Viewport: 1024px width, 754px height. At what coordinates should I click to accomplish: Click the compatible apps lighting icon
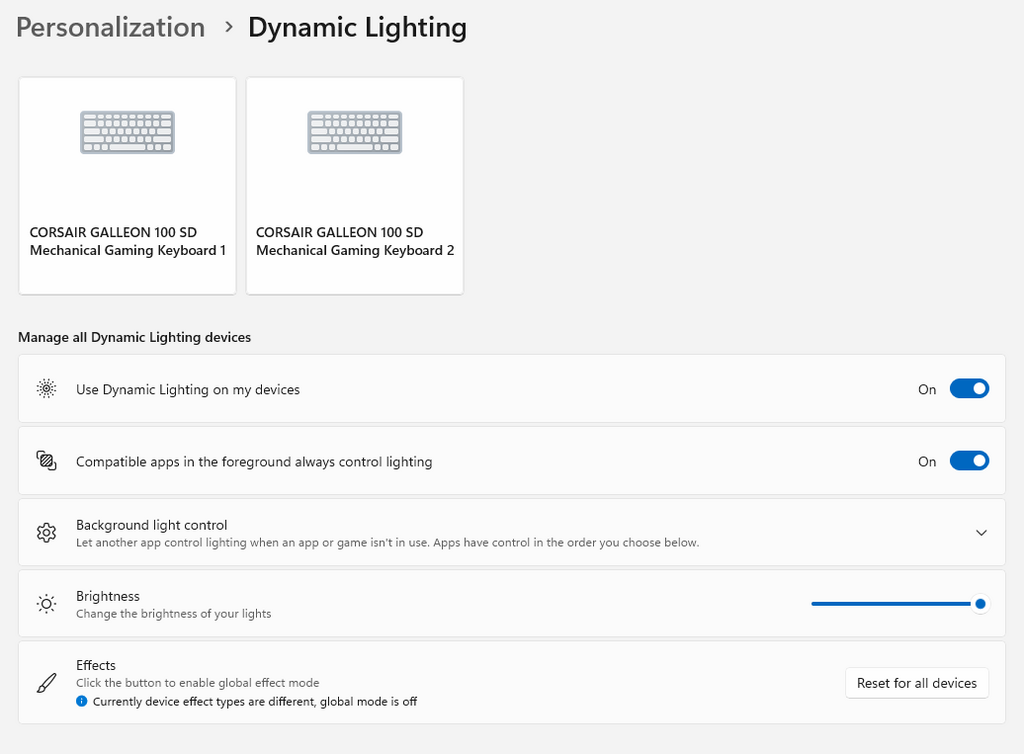coord(46,461)
